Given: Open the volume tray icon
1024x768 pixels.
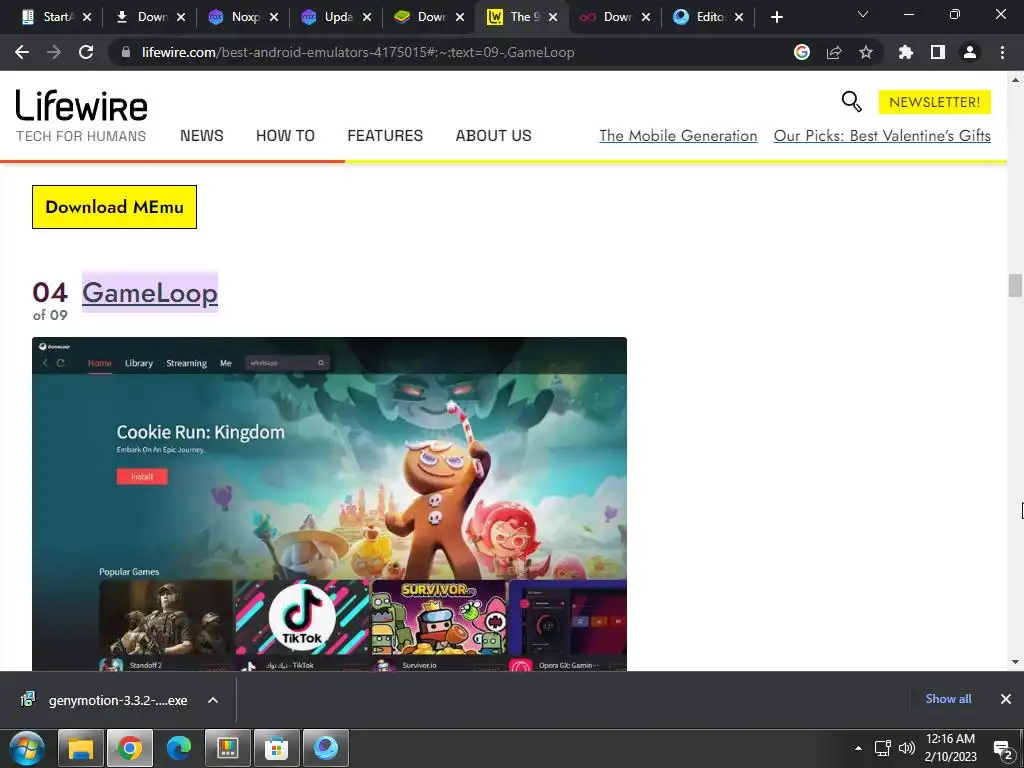Looking at the screenshot, I should [906, 748].
